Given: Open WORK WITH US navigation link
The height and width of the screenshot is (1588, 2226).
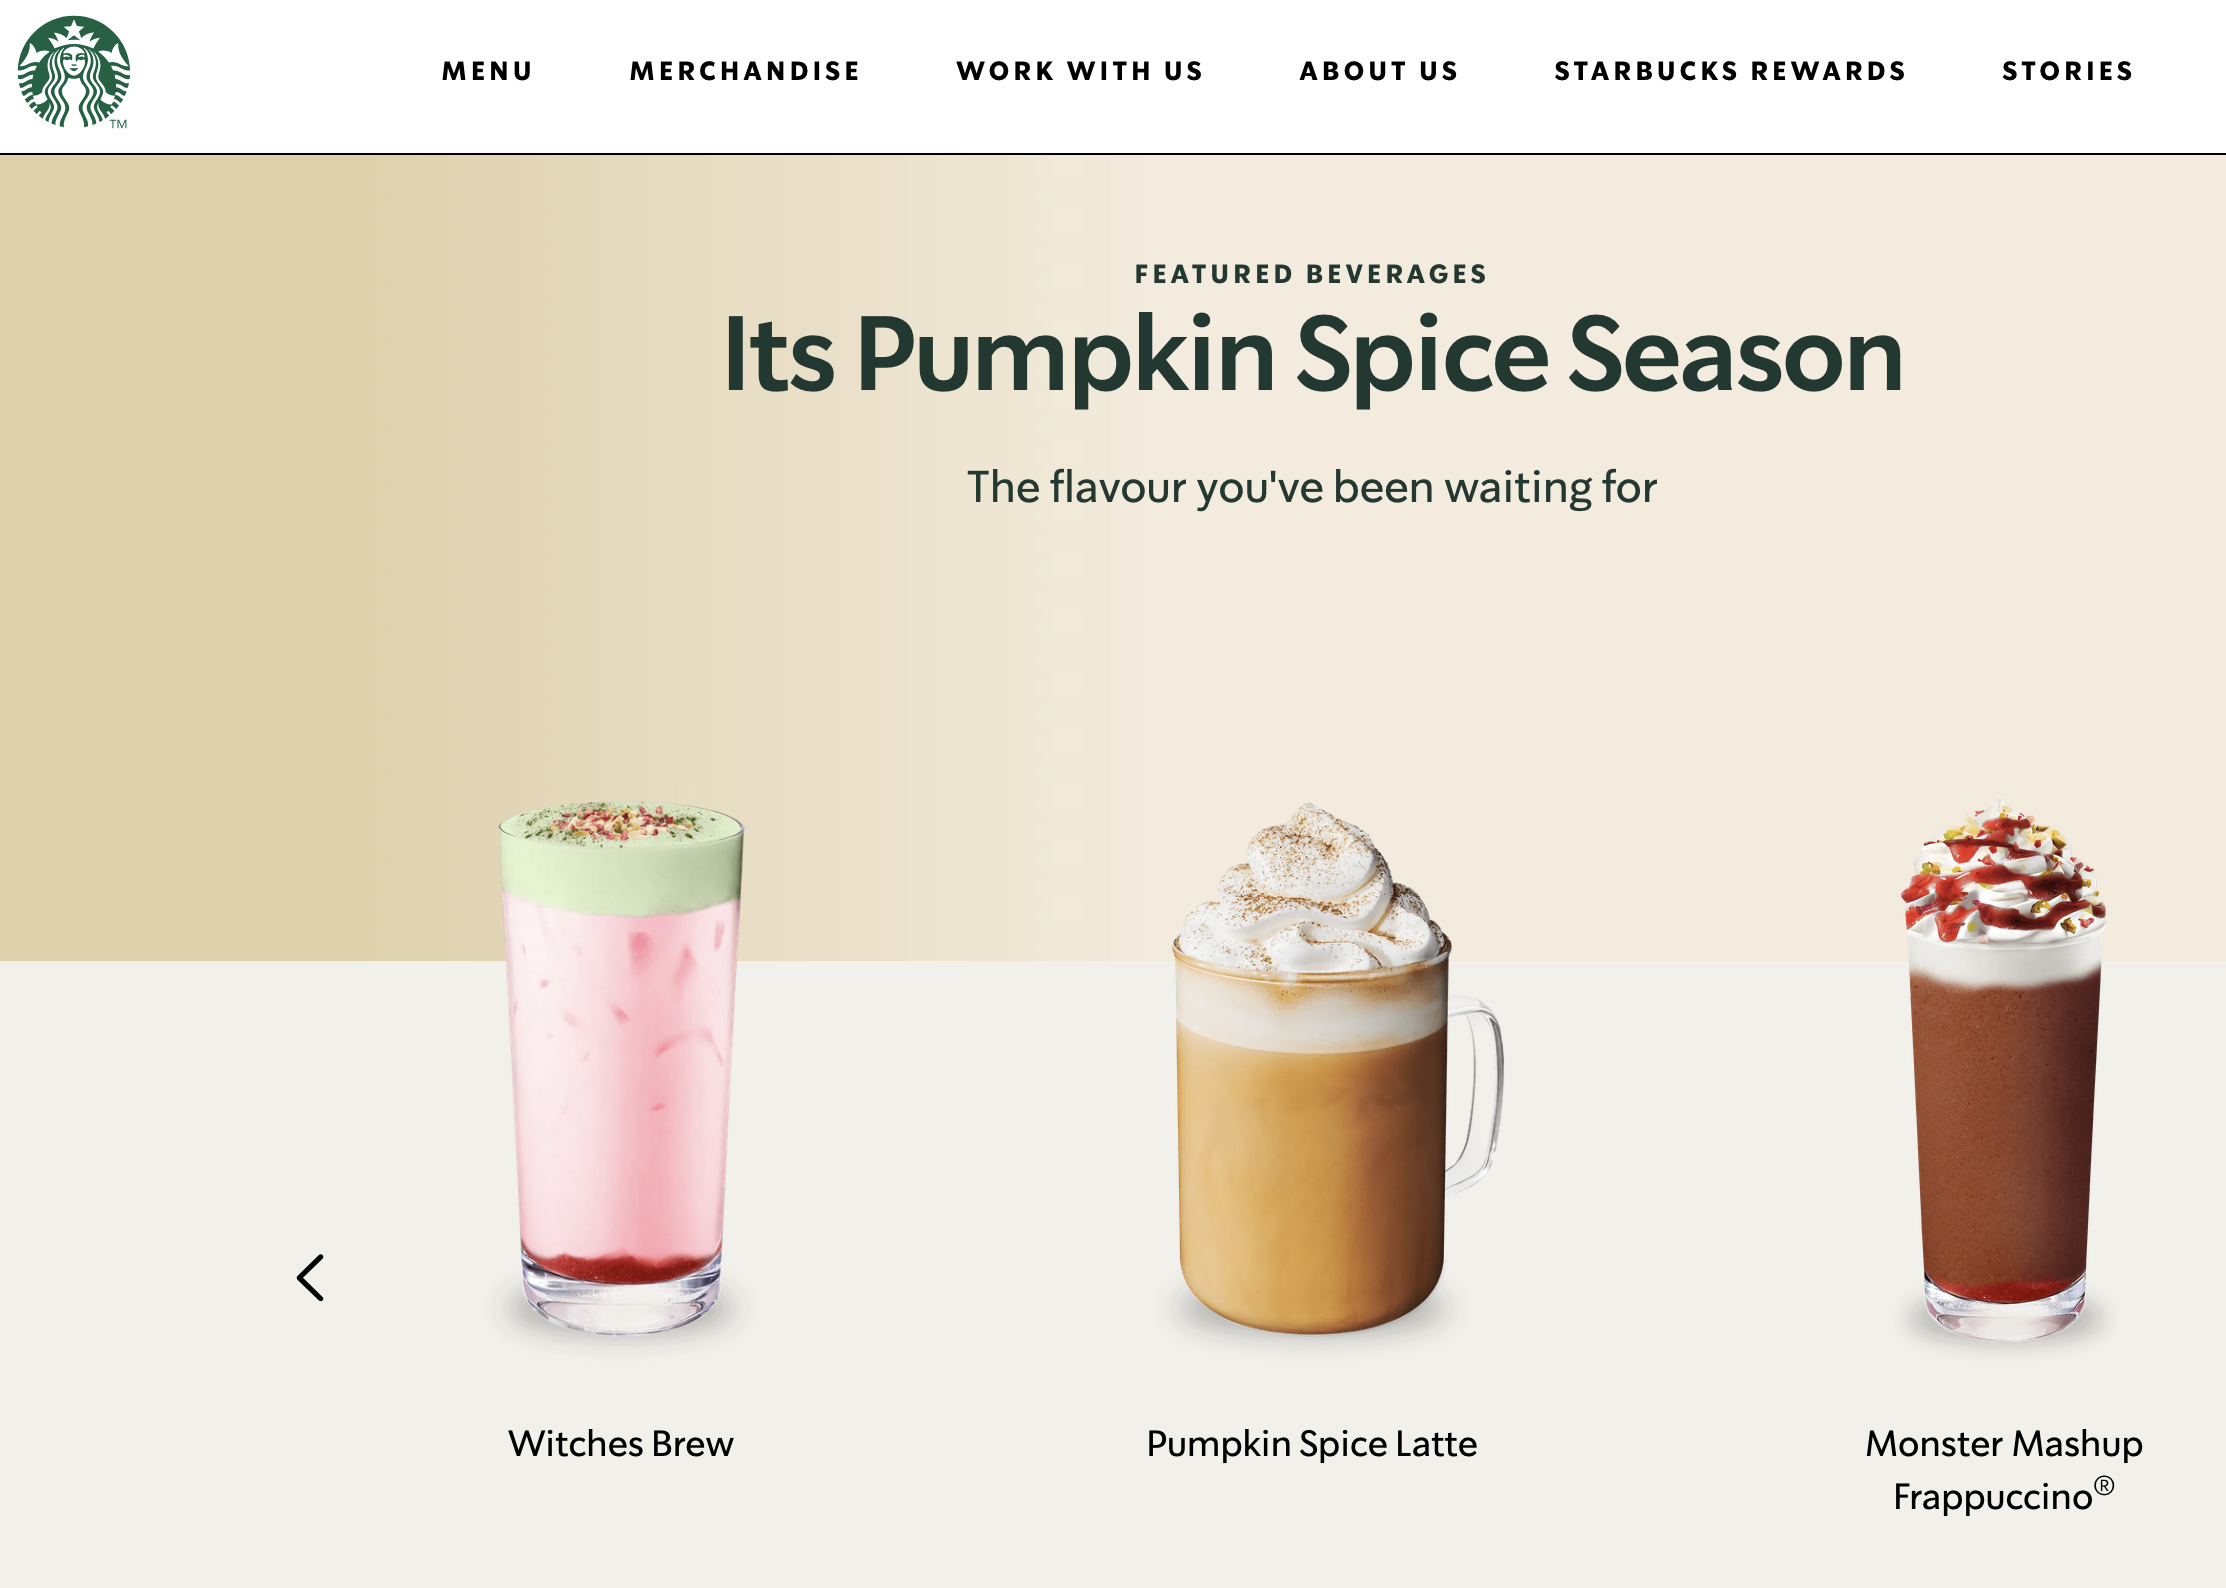Looking at the screenshot, I should tap(1080, 71).
